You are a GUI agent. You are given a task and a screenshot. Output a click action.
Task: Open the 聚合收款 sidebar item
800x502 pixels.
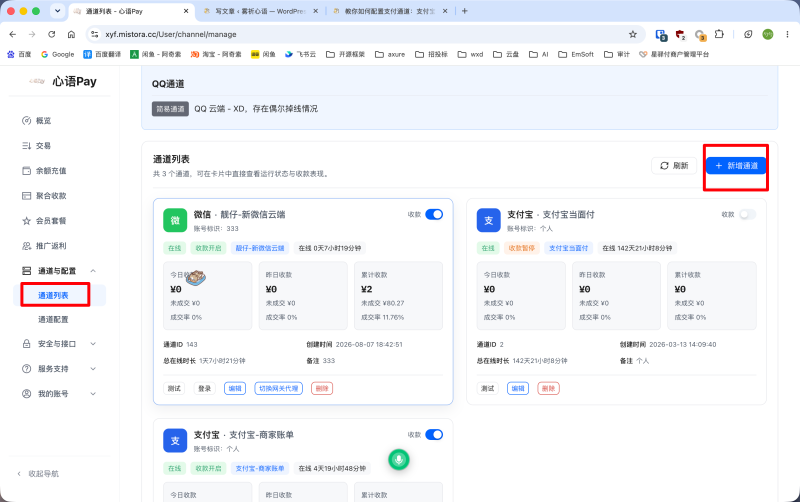coord(44,195)
